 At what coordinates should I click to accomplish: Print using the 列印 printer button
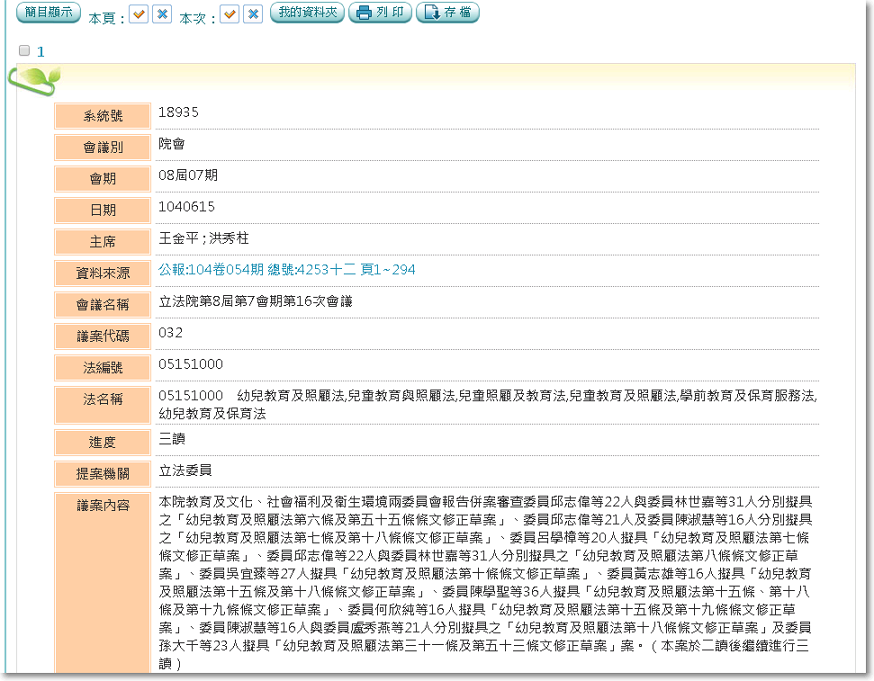[x=380, y=13]
